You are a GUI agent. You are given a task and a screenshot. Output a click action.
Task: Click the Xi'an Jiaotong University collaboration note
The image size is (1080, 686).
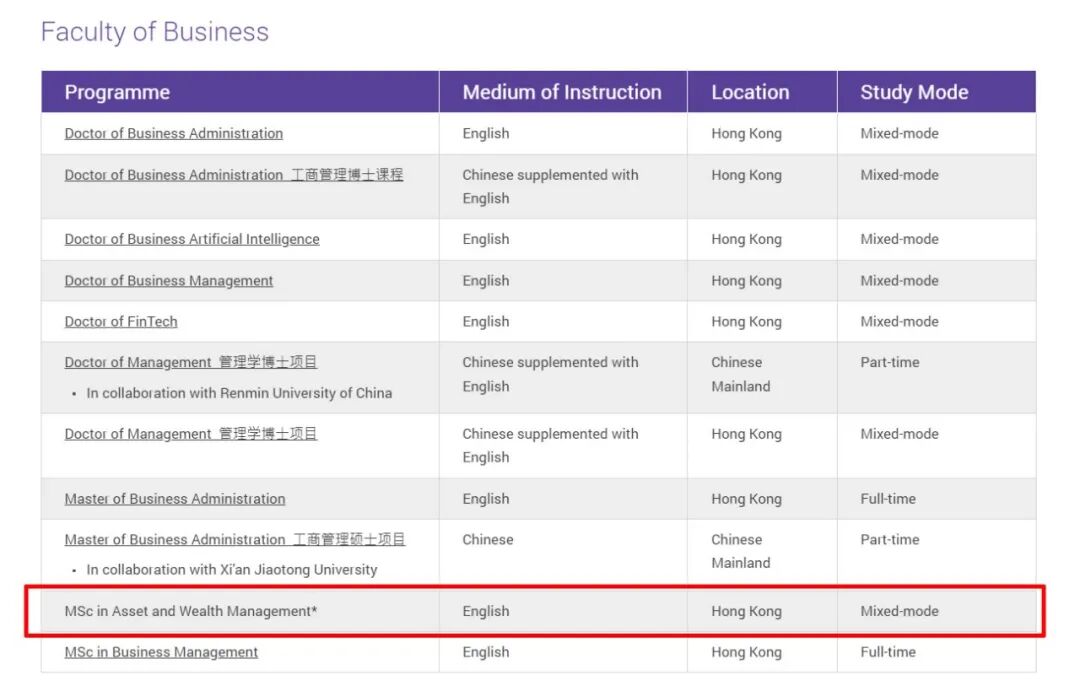pos(231,570)
